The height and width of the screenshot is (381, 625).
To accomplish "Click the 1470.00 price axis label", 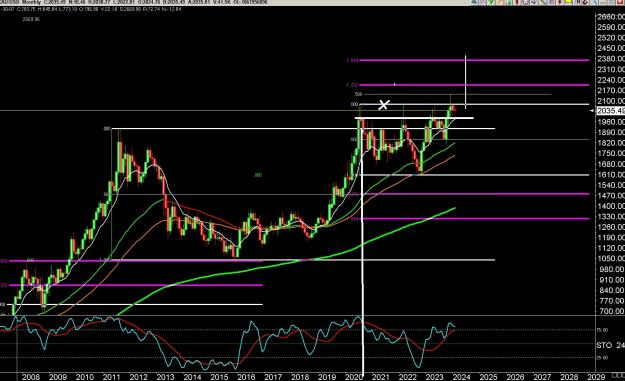I will pos(611,196).
